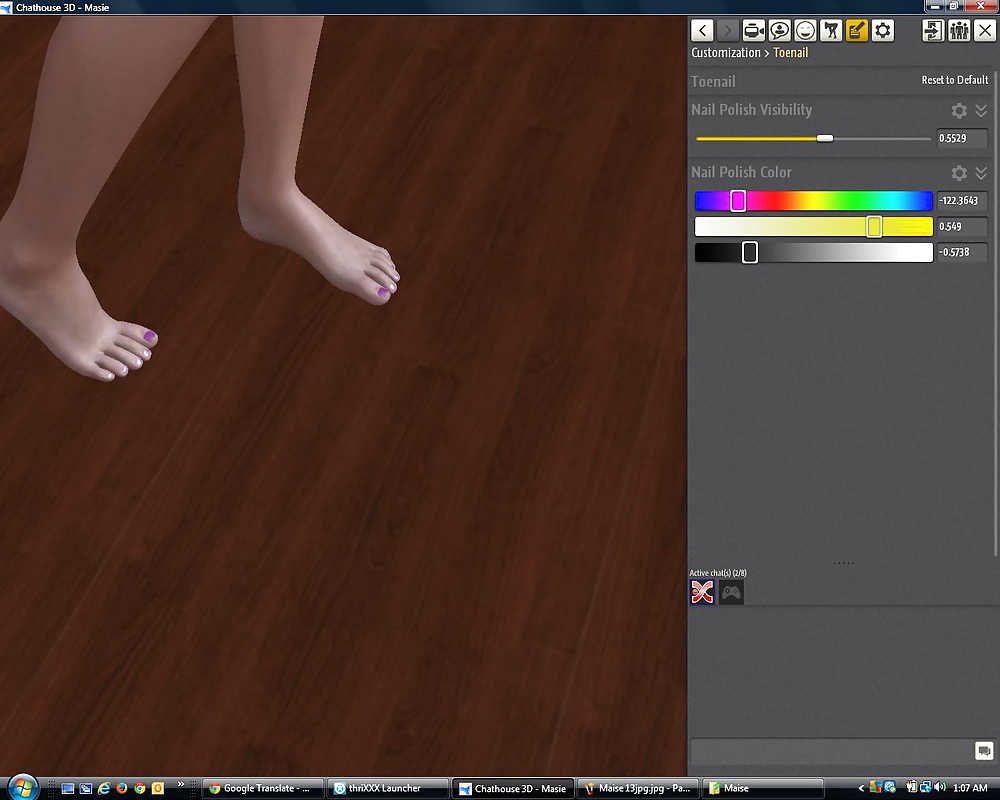1000x800 pixels.
Task: Open the settings gear in top toolbar
Action: (882, 31)
